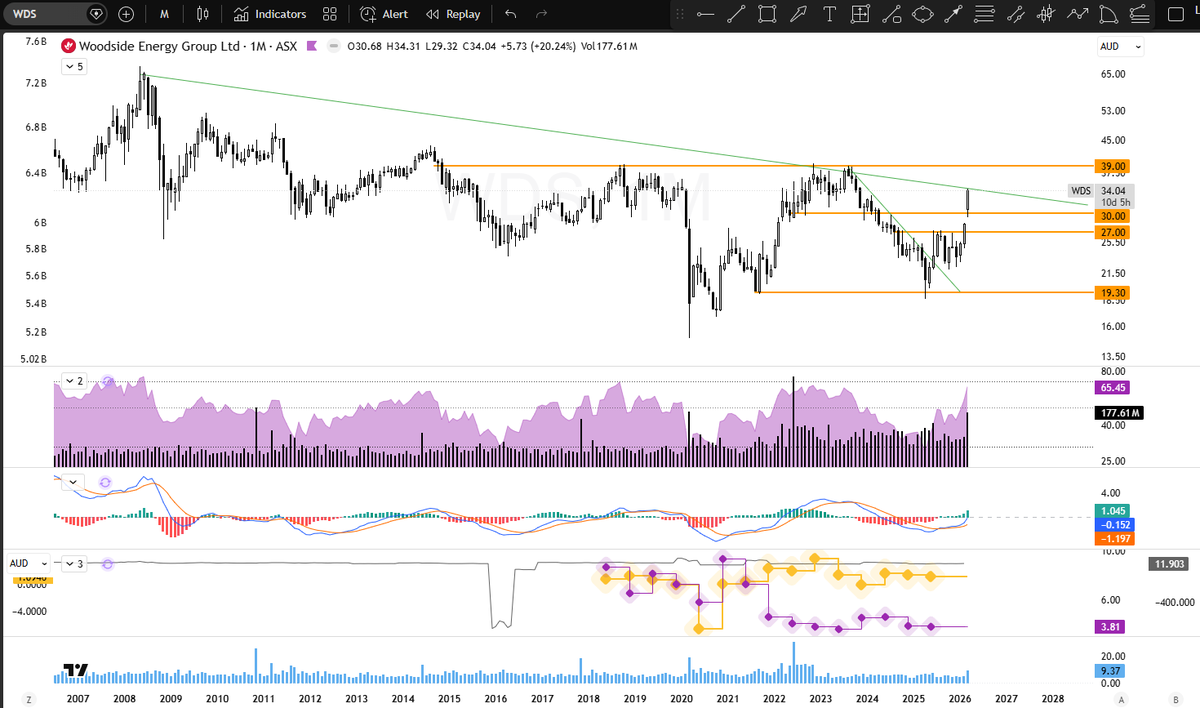Select the Fib Retracement tool

(x=985, y=14)
